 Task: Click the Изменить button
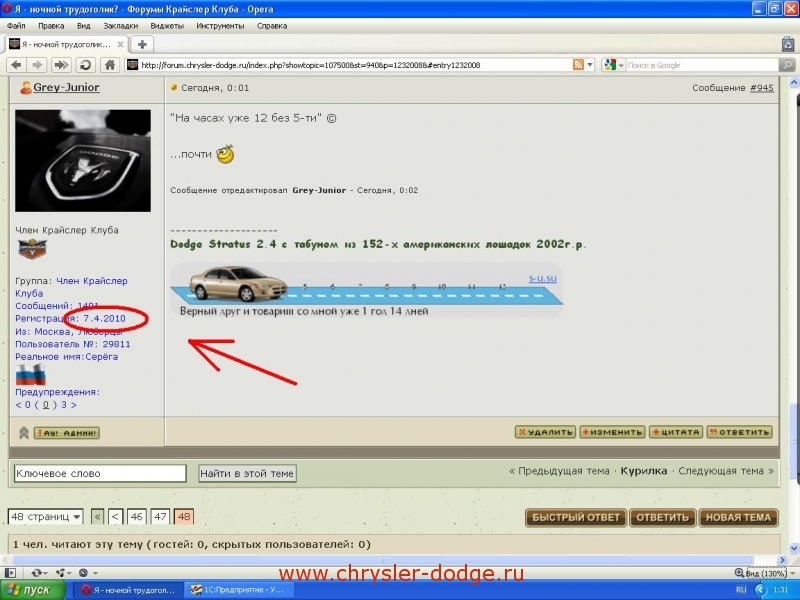click(x=613, y=432)
